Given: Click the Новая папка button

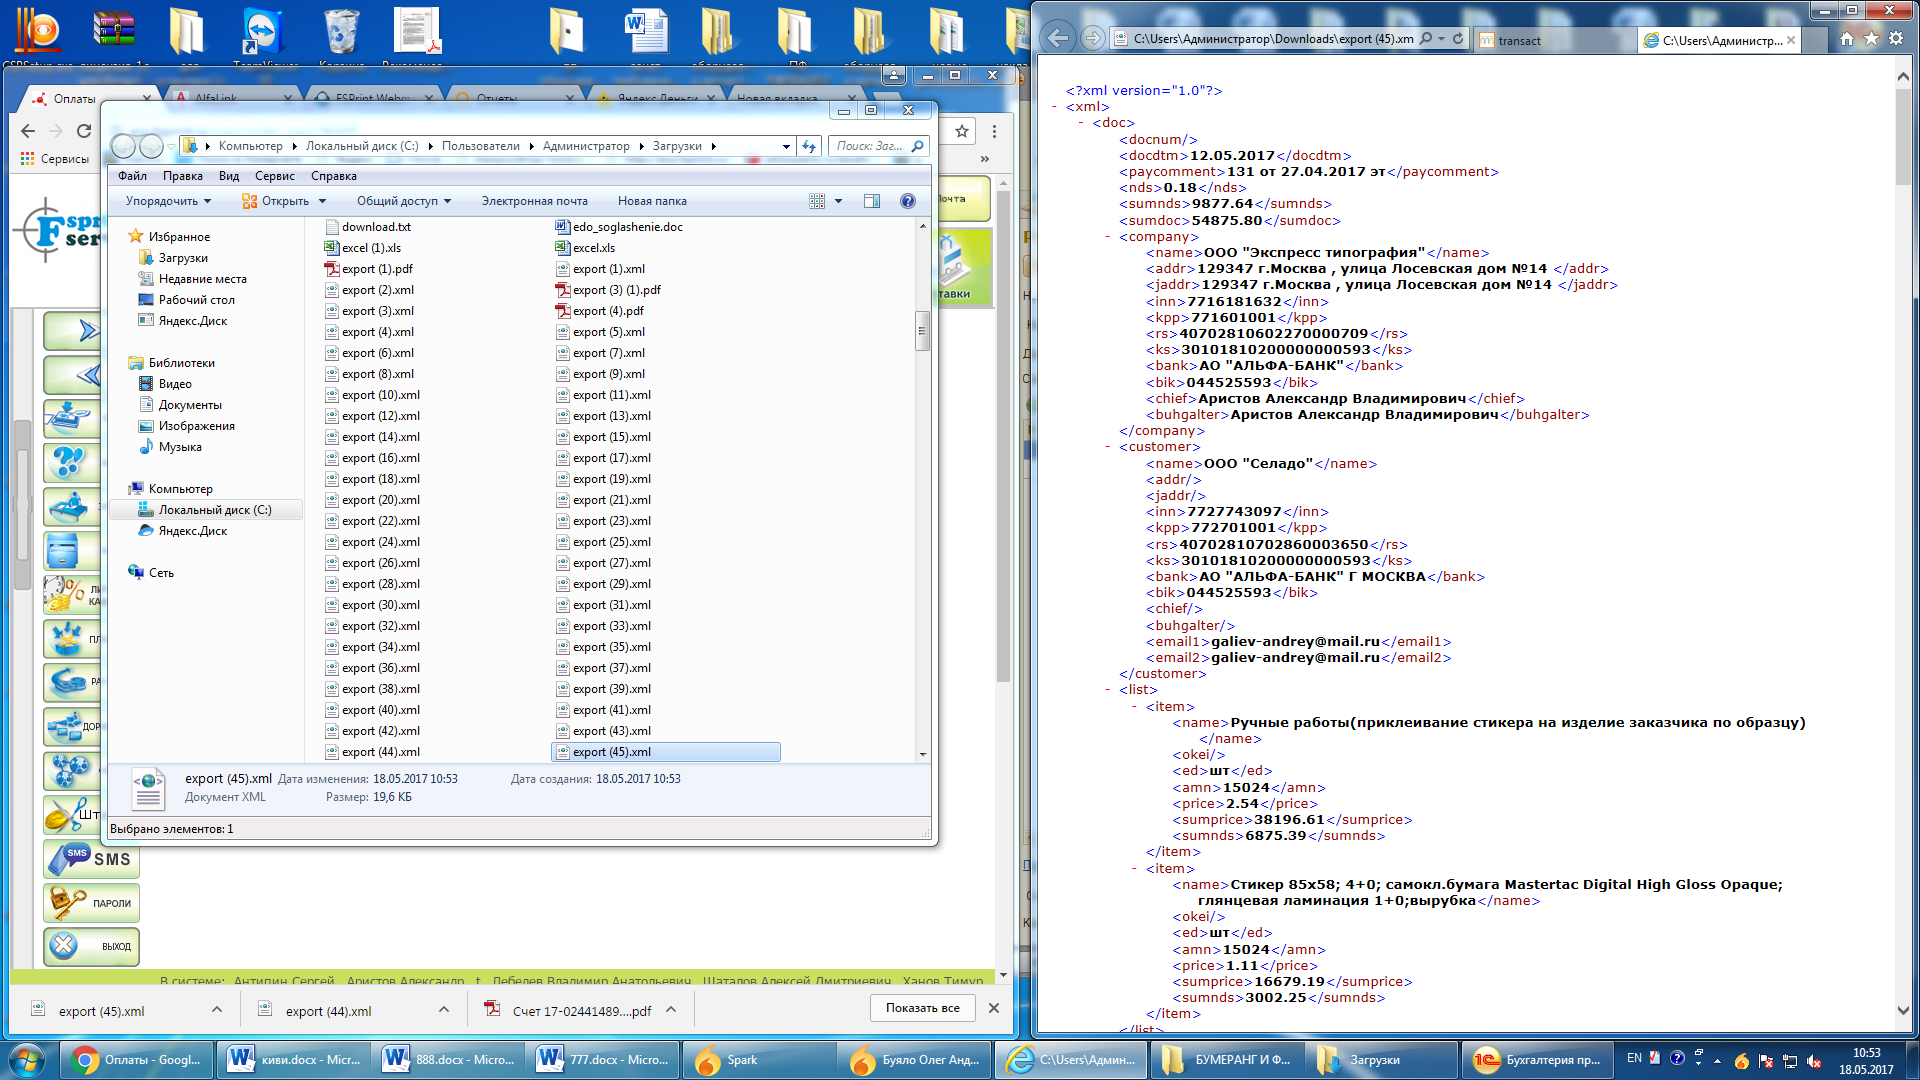Looking at the screenshot, I should tap(652, 201).
